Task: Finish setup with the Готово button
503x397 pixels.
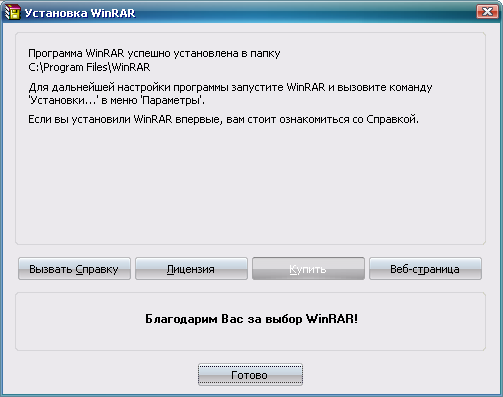Action: click(x=250, y=375)
